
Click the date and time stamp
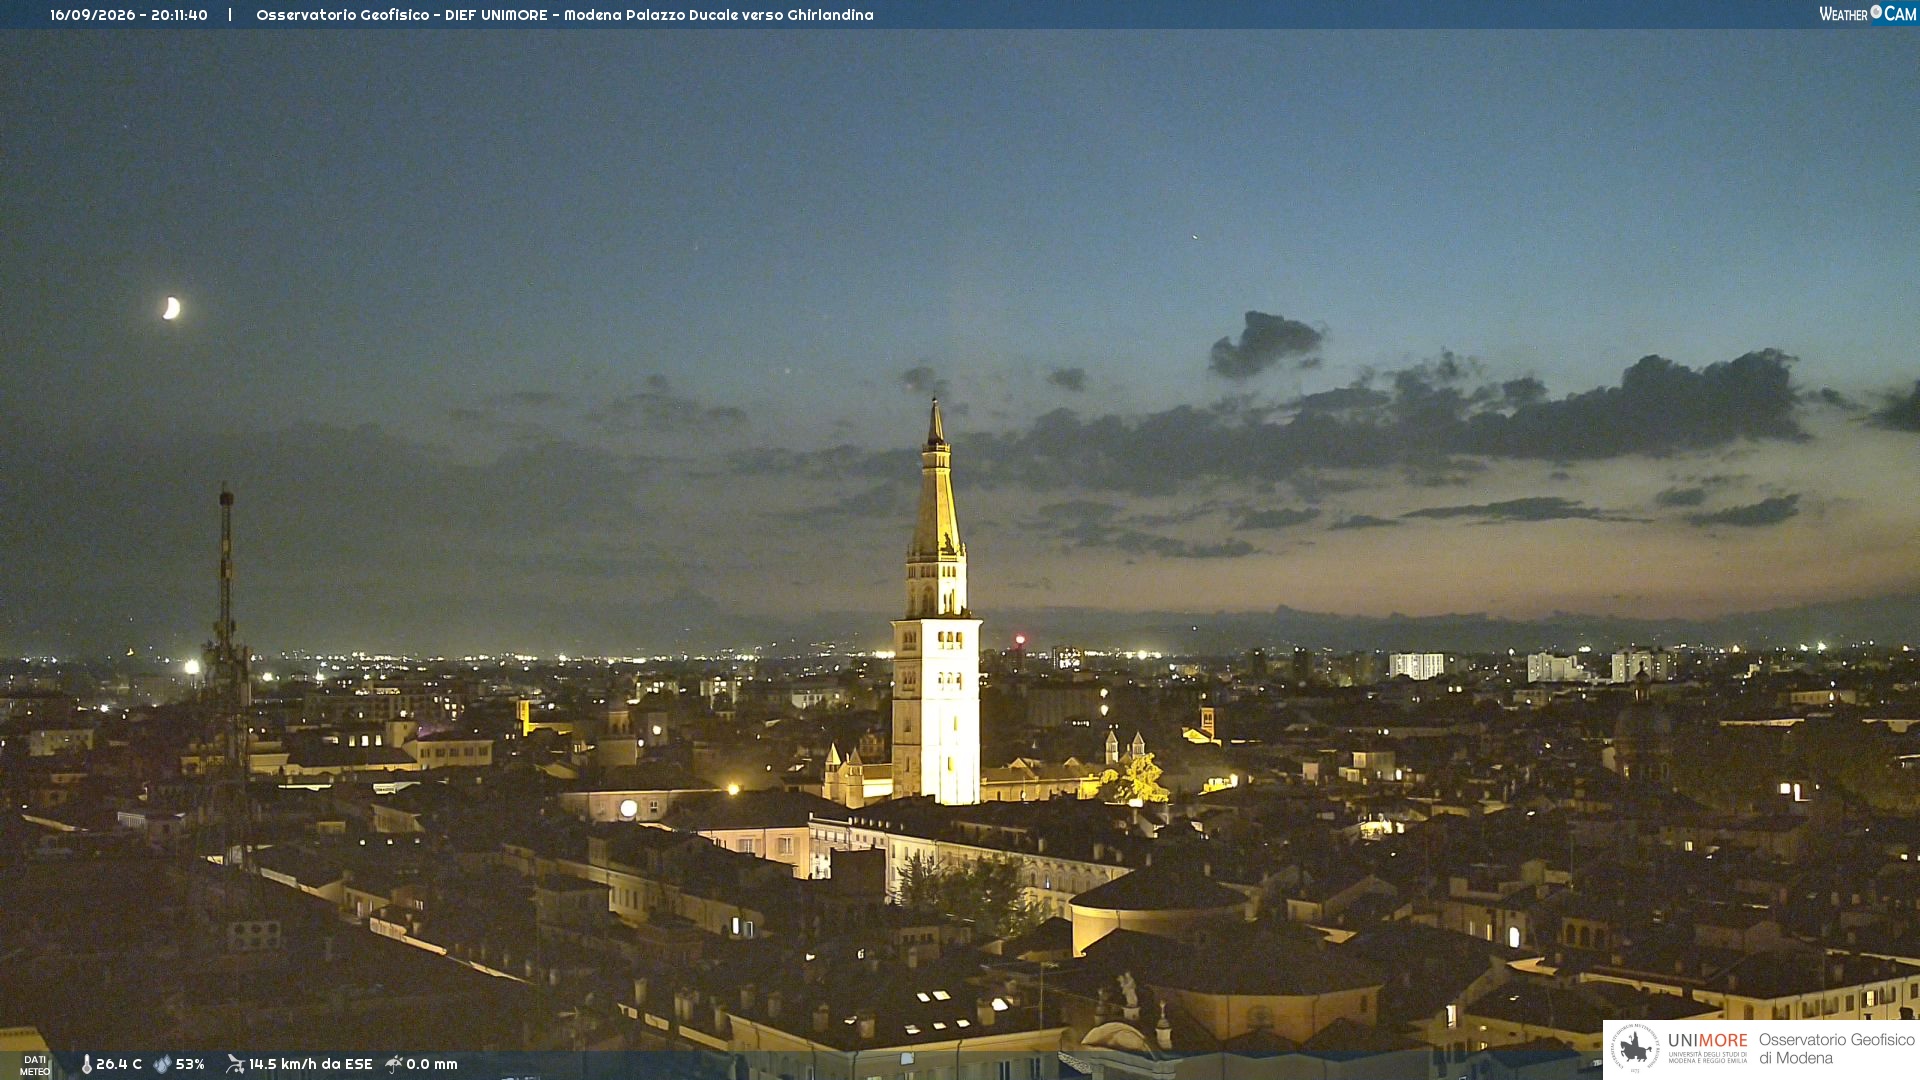click(x=129, y=15)
